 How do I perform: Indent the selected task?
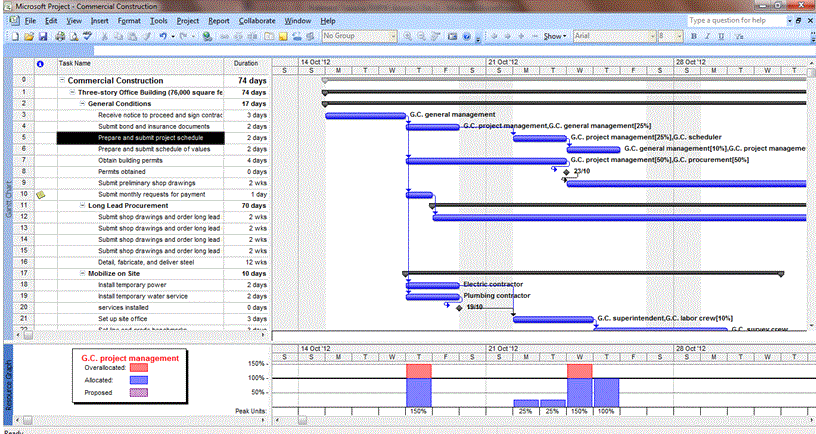click(507, 36)
